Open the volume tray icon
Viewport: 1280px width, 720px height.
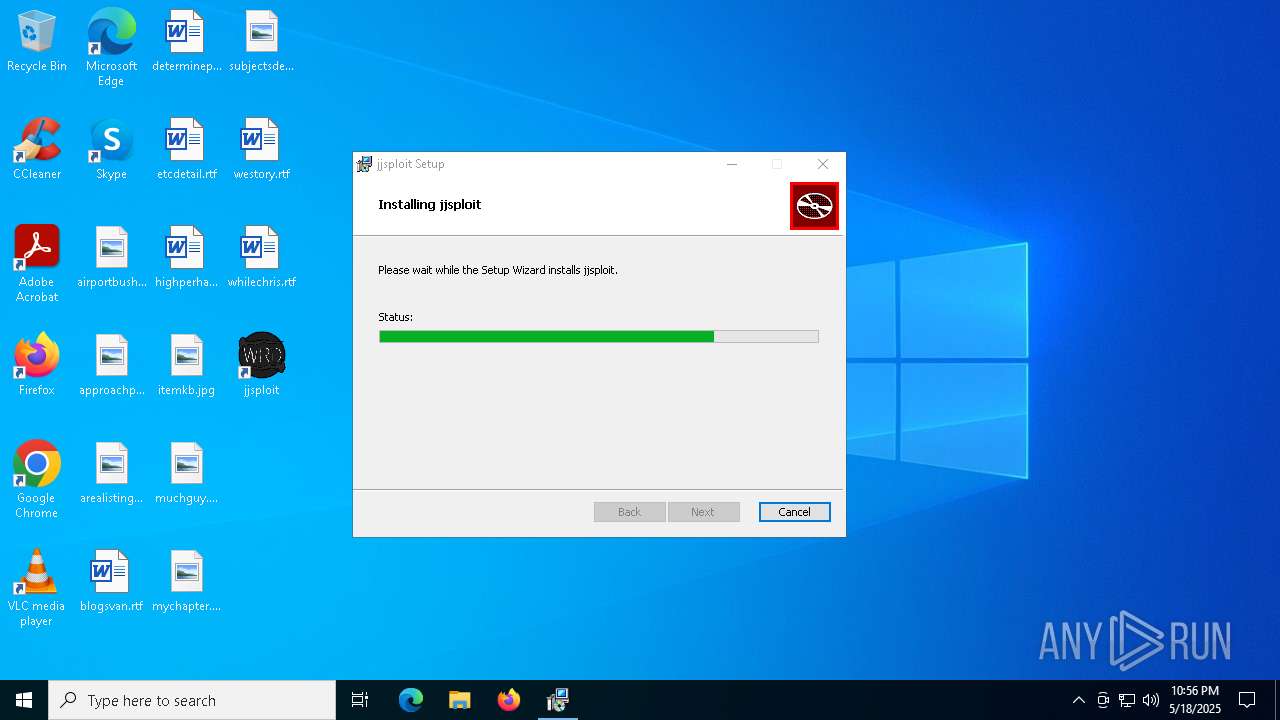click(x=1151, y=700)
